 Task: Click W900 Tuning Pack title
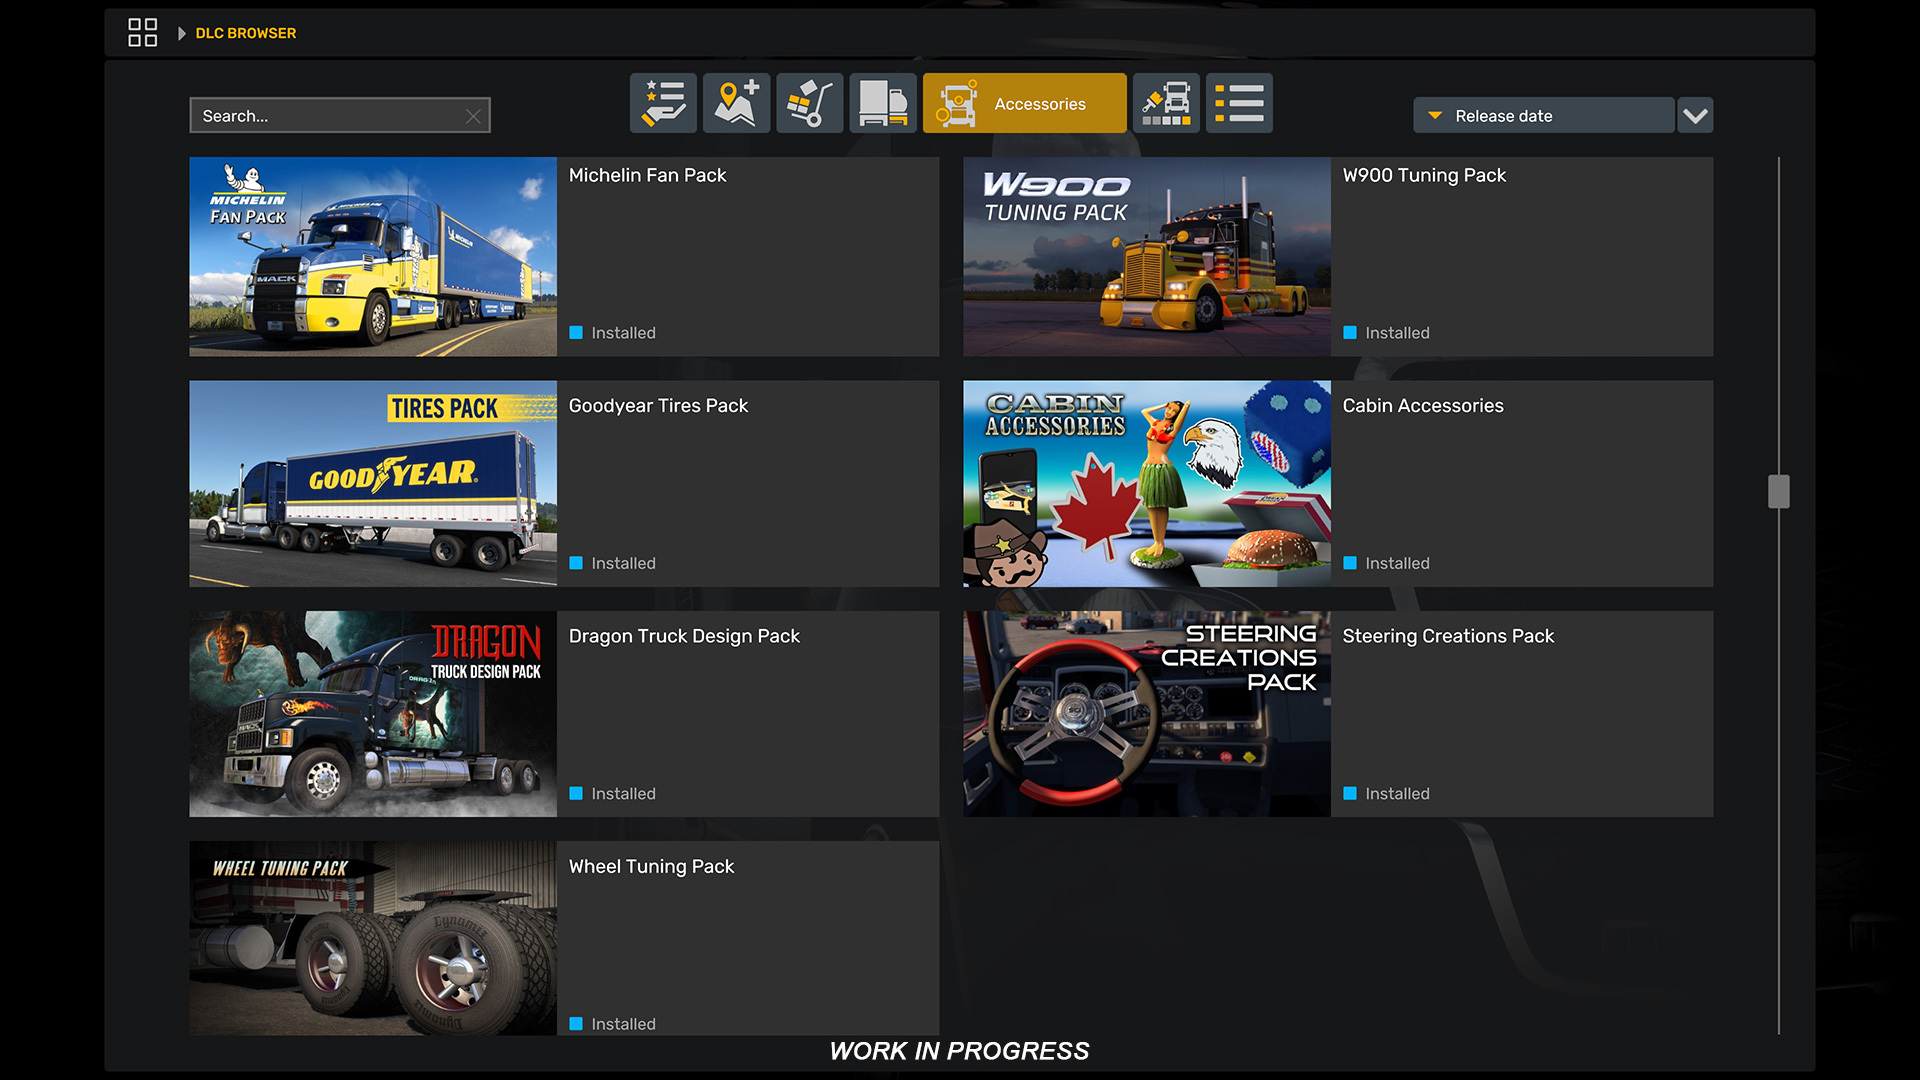(1424, 175)
